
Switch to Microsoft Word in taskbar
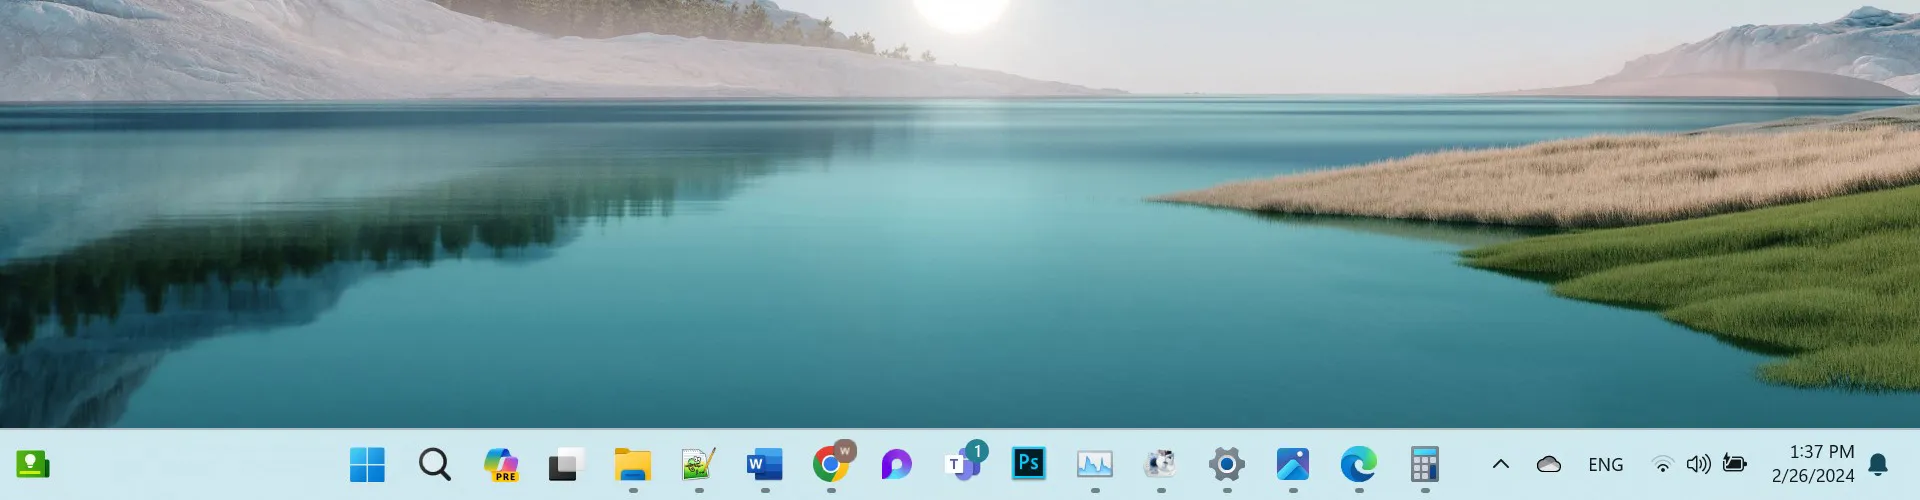click(764, 464)
